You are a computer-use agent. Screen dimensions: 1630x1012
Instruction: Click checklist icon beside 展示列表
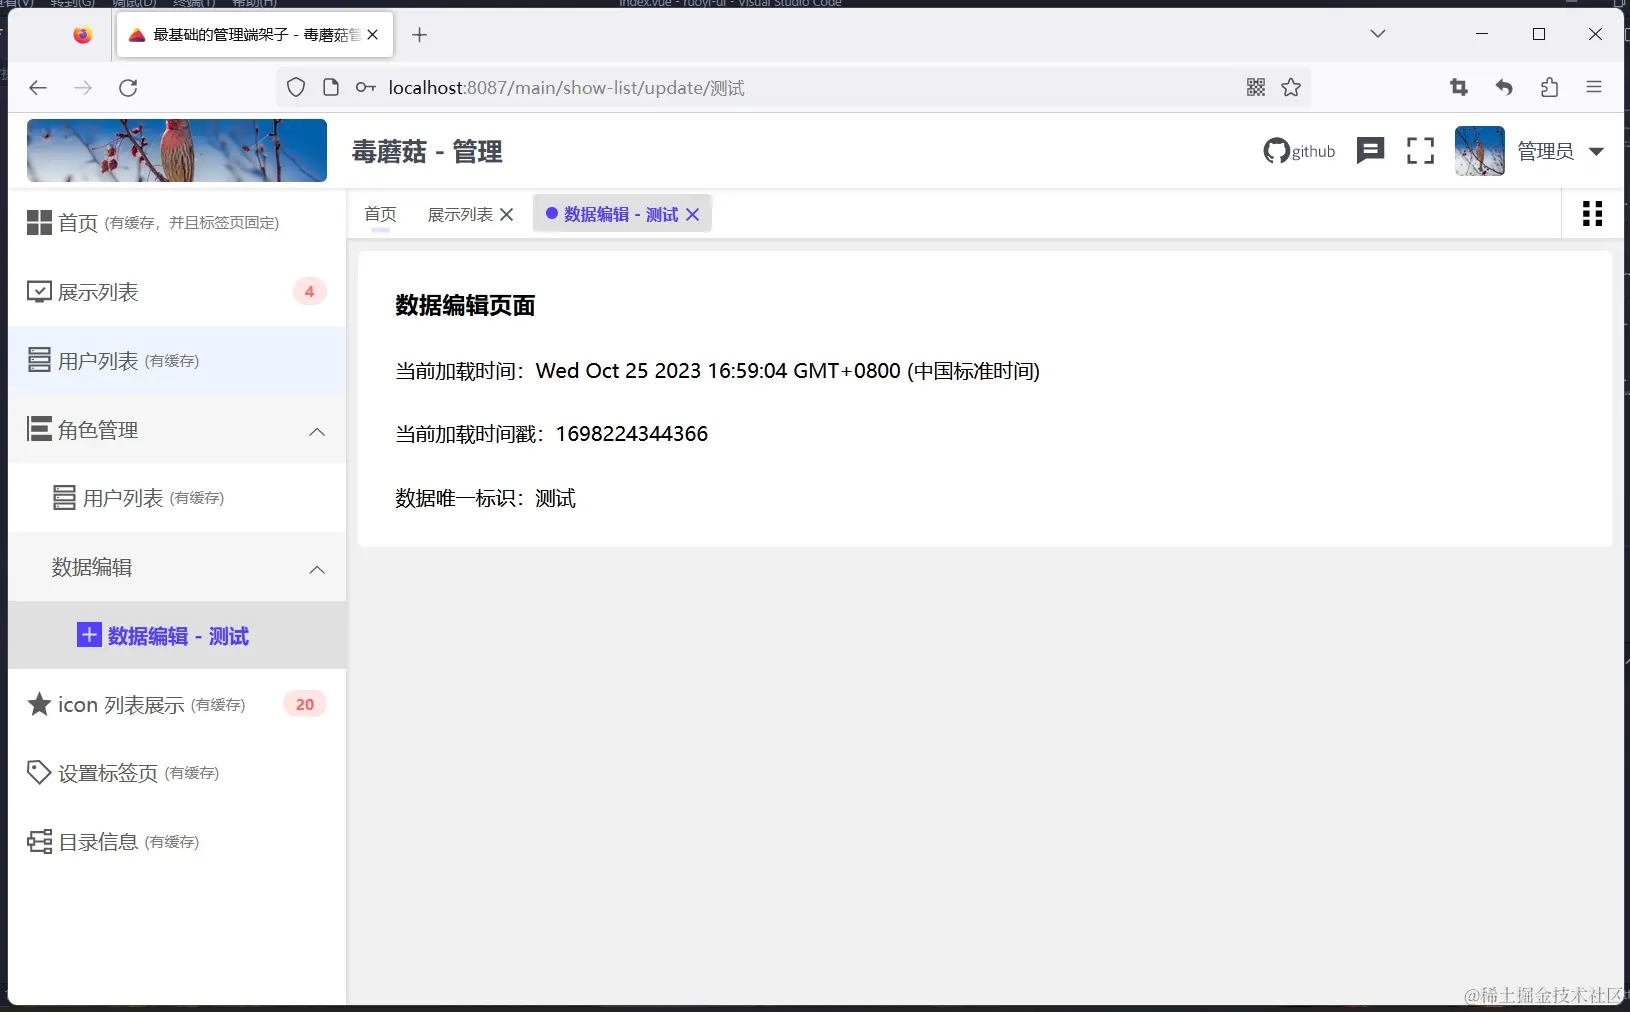pos(39,291)
